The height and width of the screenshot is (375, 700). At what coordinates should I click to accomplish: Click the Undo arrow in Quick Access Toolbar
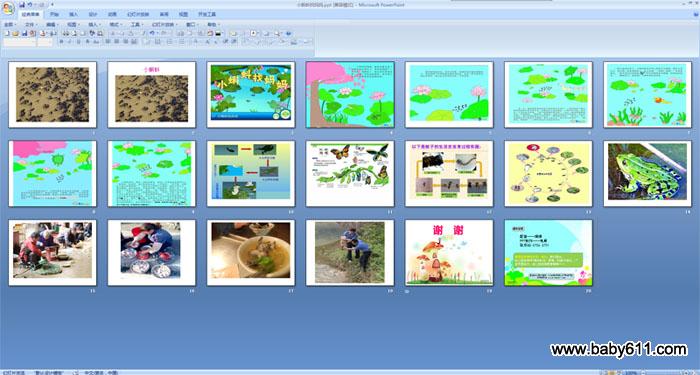(x=29, y=4)
